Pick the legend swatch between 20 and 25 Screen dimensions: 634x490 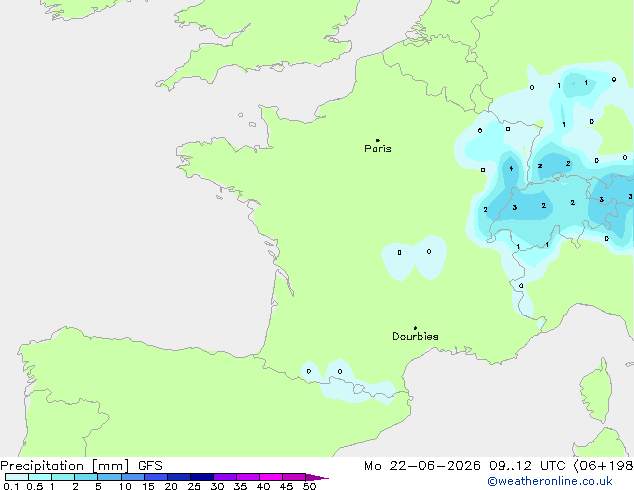[179, 477]
